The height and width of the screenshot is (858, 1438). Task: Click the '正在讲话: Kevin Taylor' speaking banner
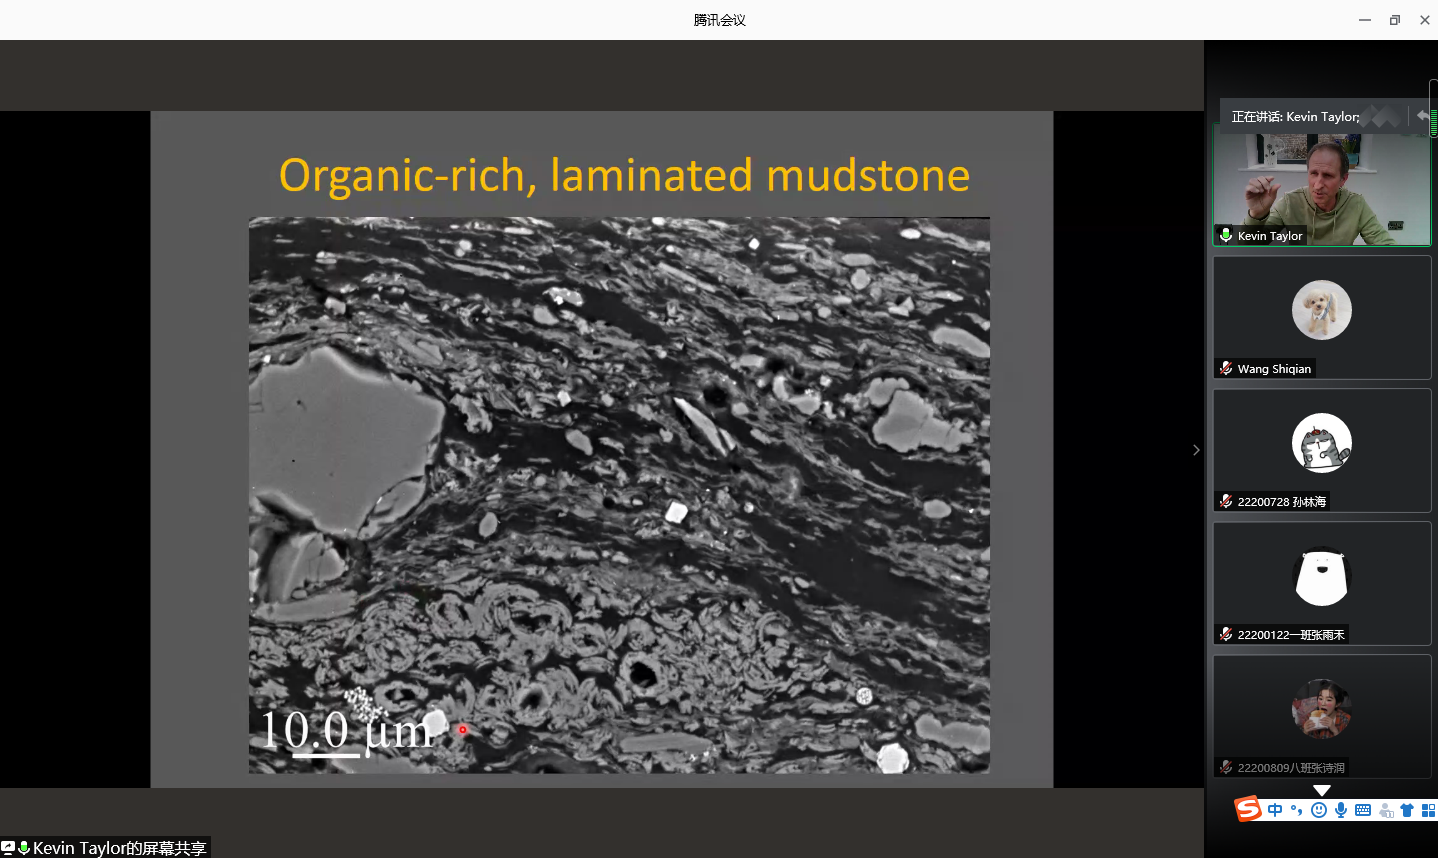click(1295, 117)
